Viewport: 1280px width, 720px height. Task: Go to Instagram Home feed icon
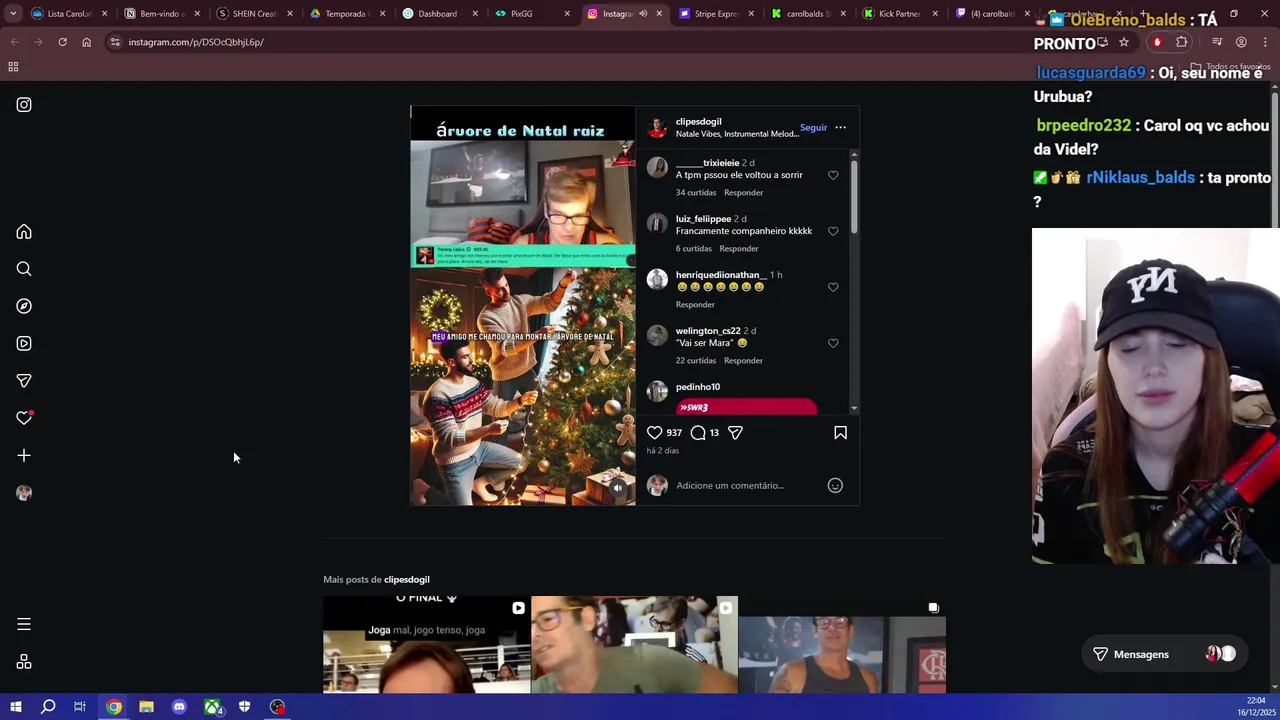(x=24, y=232)
